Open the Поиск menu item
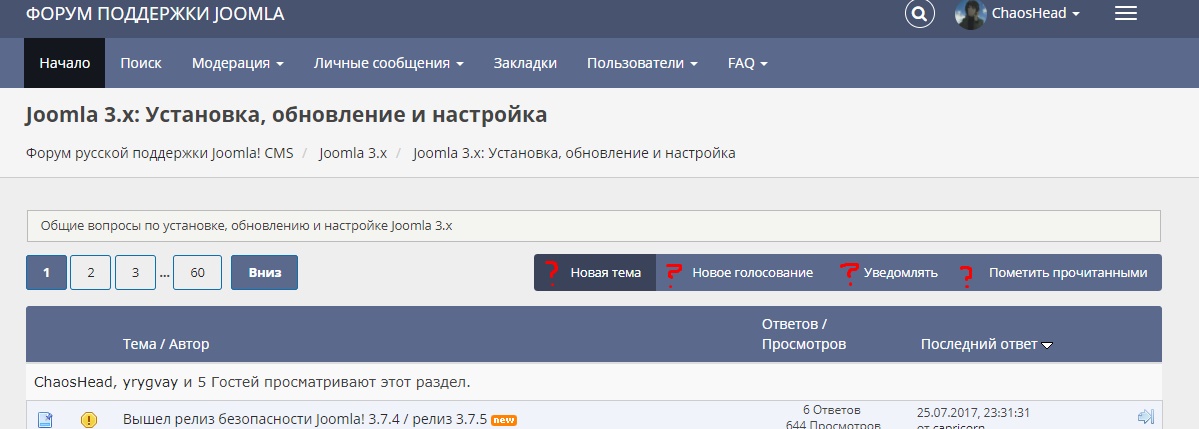This screenshot has height=429, width=1199. point(141,63)
